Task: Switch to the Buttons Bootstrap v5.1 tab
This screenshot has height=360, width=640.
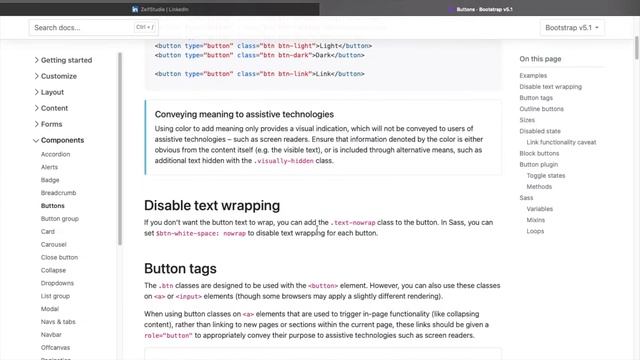Action: pos(480,9)
